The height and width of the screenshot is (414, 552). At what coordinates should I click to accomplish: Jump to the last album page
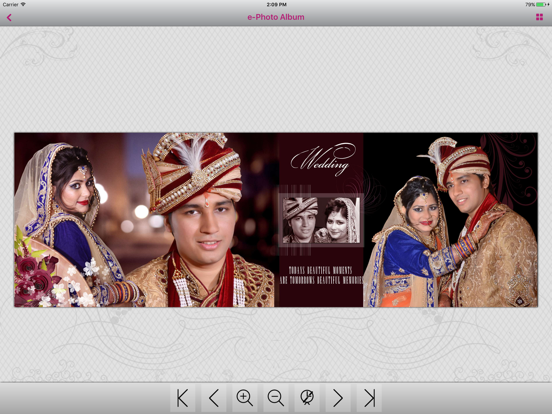[x=369, y=398]
